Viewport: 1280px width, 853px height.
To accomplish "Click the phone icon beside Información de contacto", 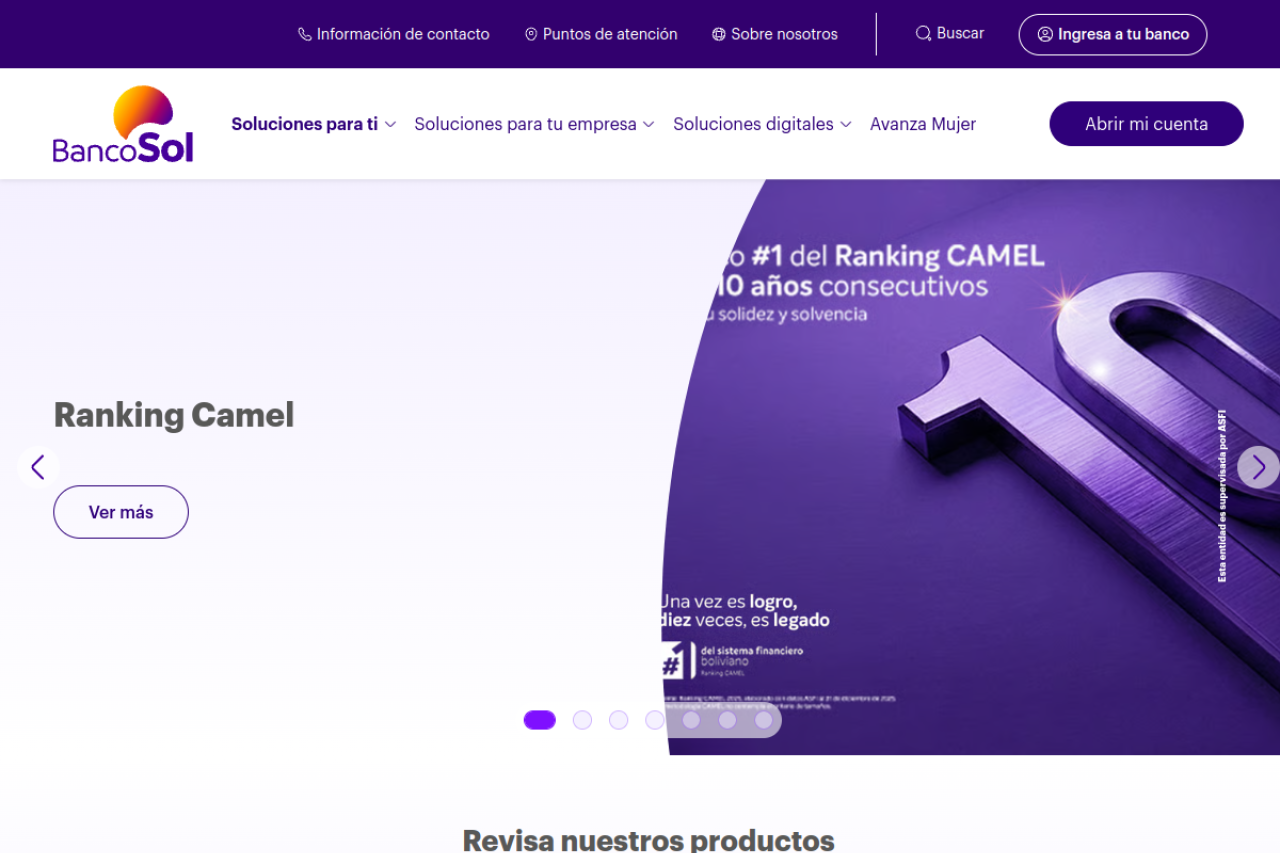I will (x=304, y=34).
